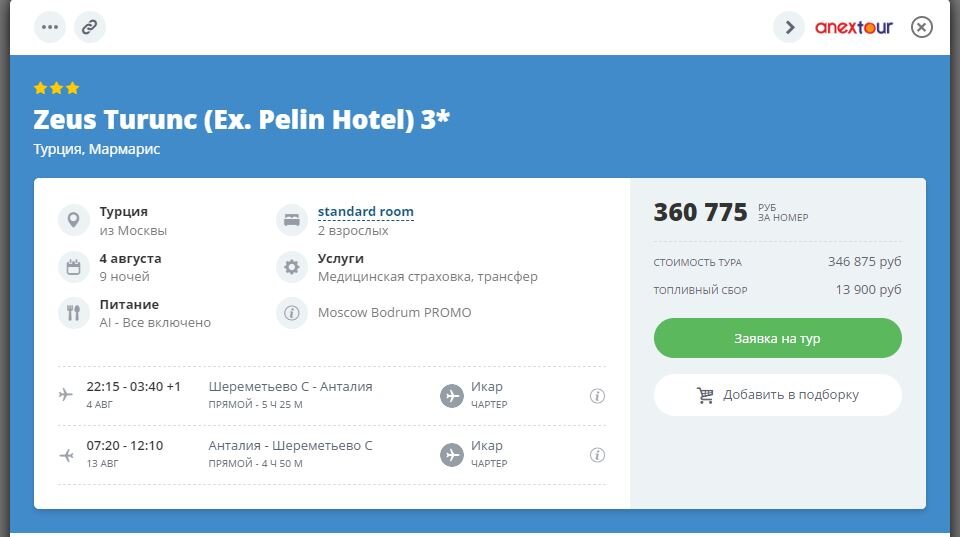Submit the green 'Заявка на тур' button
This screenshot has height=537, width=960.
tap(777, 338)
